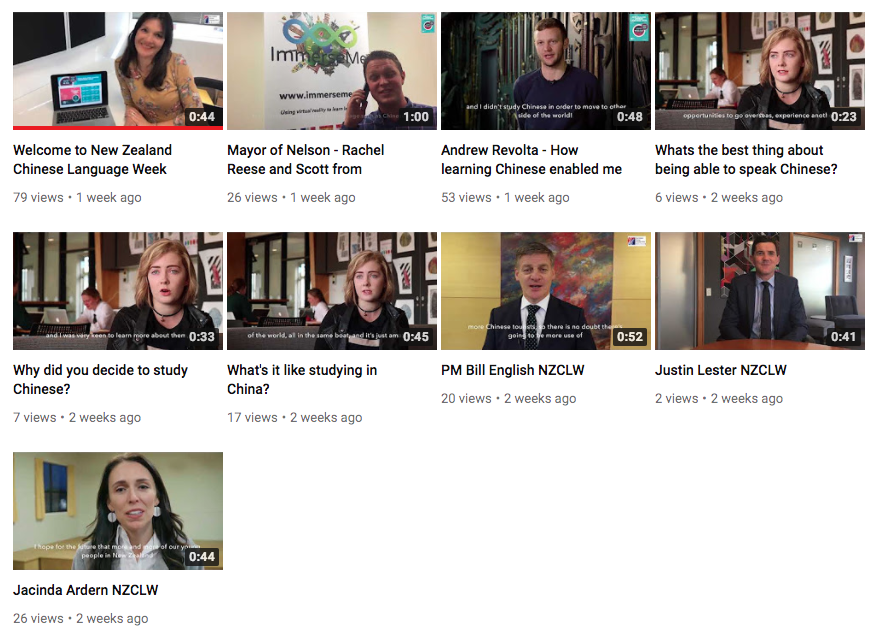Viewport: 896px width, 629px height.
Task: Click the Jacinda Ardern NZCLW title text
Action: pos(86,590)
